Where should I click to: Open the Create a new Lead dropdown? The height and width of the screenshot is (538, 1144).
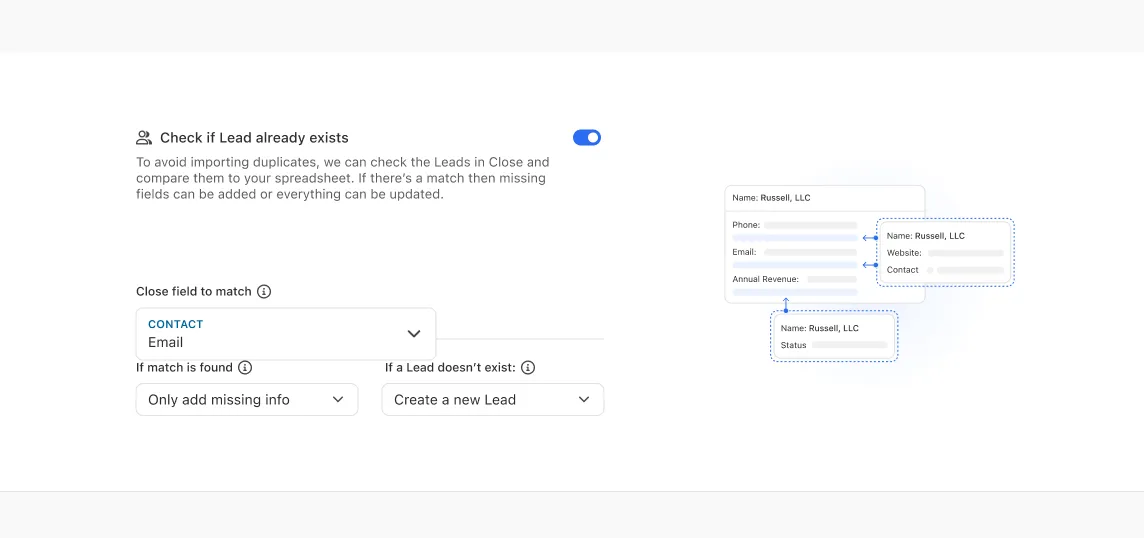pyautogui.click(x=492, y=400)
